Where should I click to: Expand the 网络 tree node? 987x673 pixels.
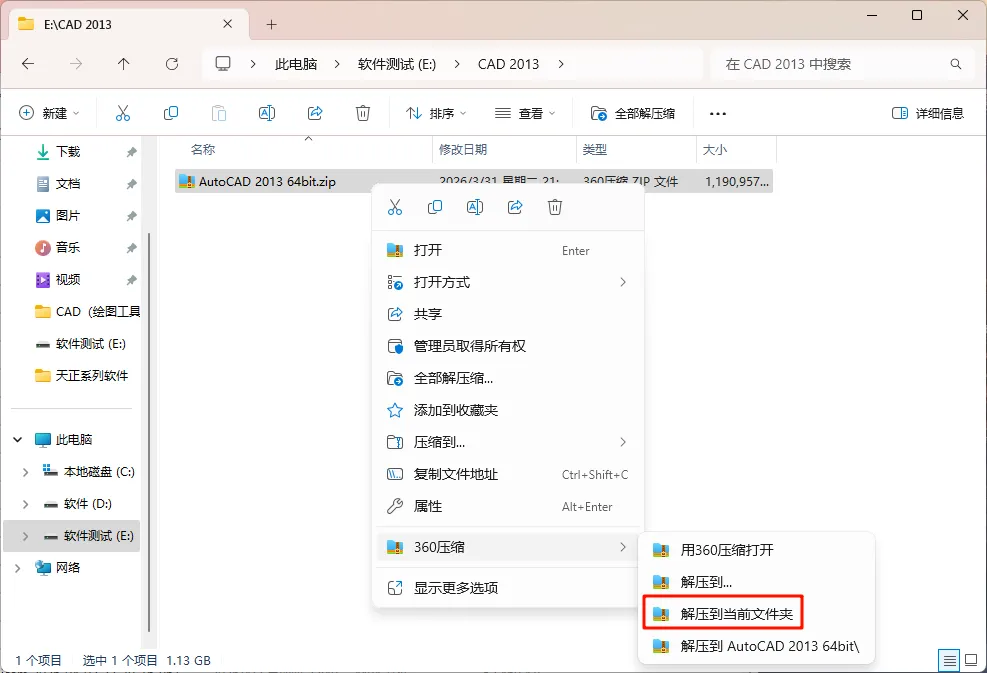[18, 568]
